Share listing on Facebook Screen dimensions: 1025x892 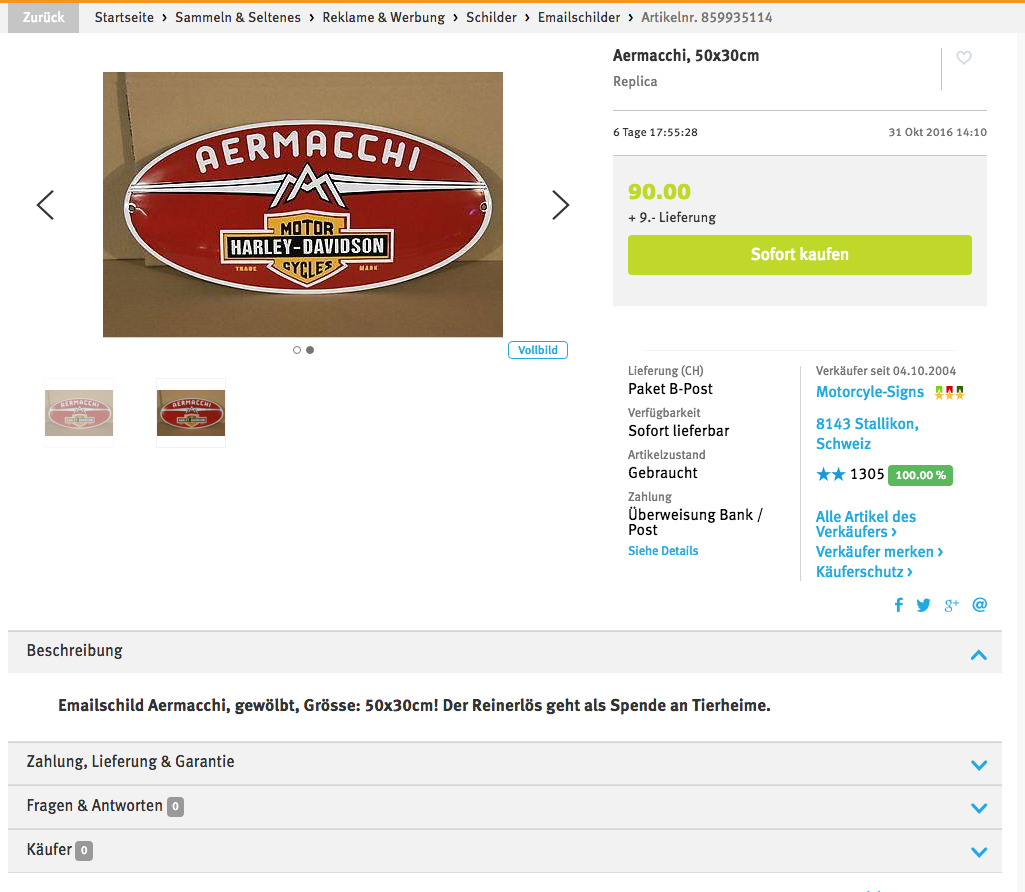pos(899,605)
